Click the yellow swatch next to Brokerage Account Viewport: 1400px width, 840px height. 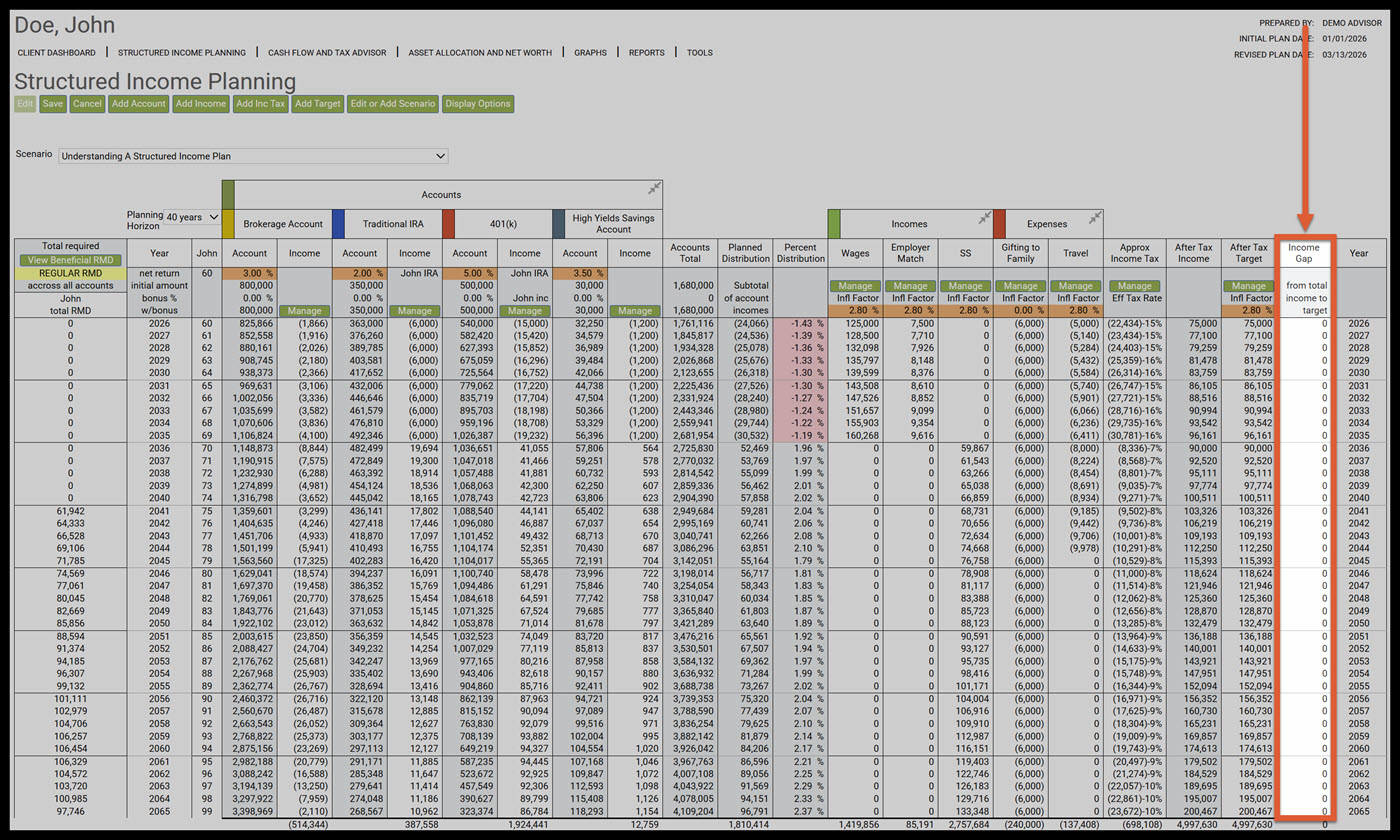227,223
